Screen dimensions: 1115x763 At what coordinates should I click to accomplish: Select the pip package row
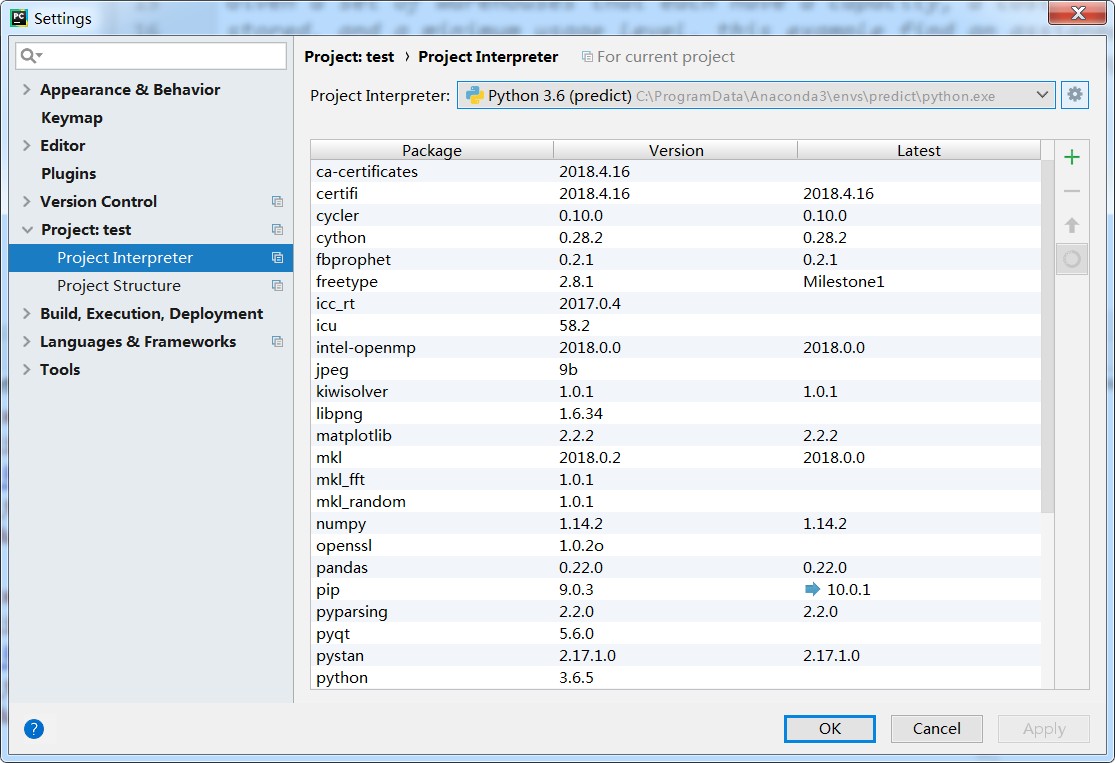tap(676, 590)
